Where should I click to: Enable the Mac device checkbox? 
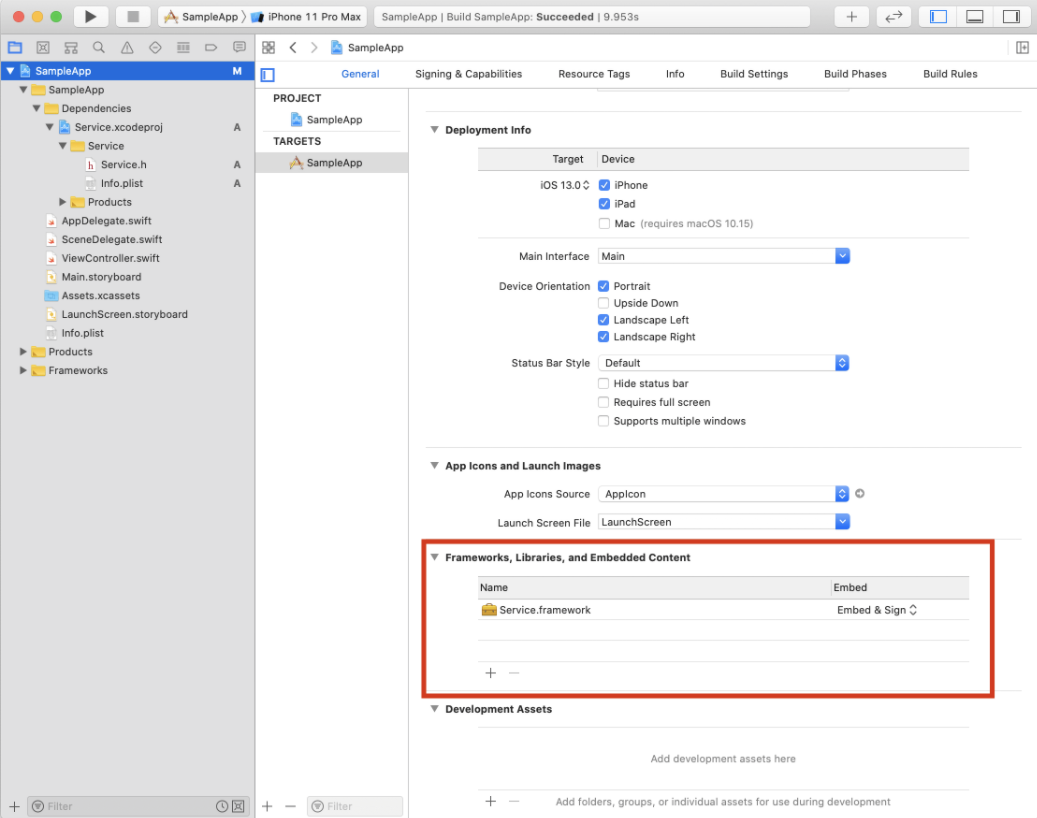pos(604,224)
